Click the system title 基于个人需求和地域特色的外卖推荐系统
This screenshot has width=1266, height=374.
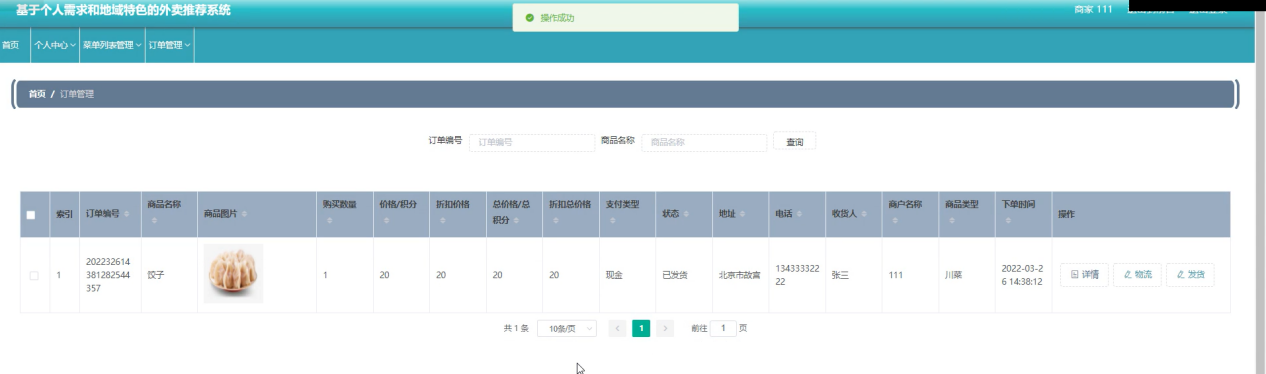(124, 10)
